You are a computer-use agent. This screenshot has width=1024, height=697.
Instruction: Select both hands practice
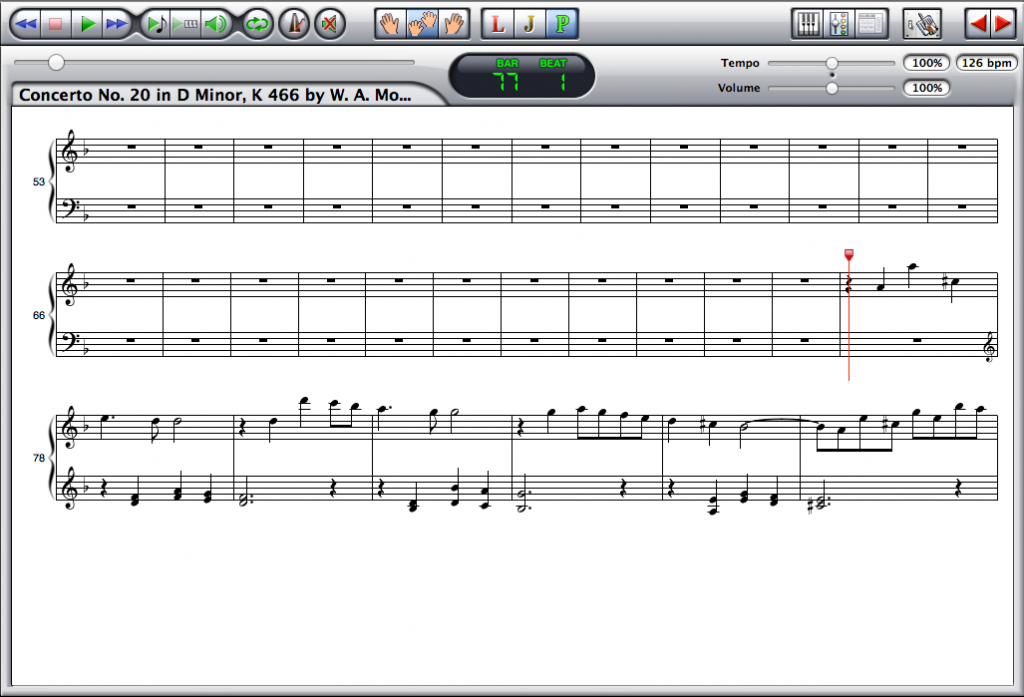pyautogui.click(x=422, y=24)
